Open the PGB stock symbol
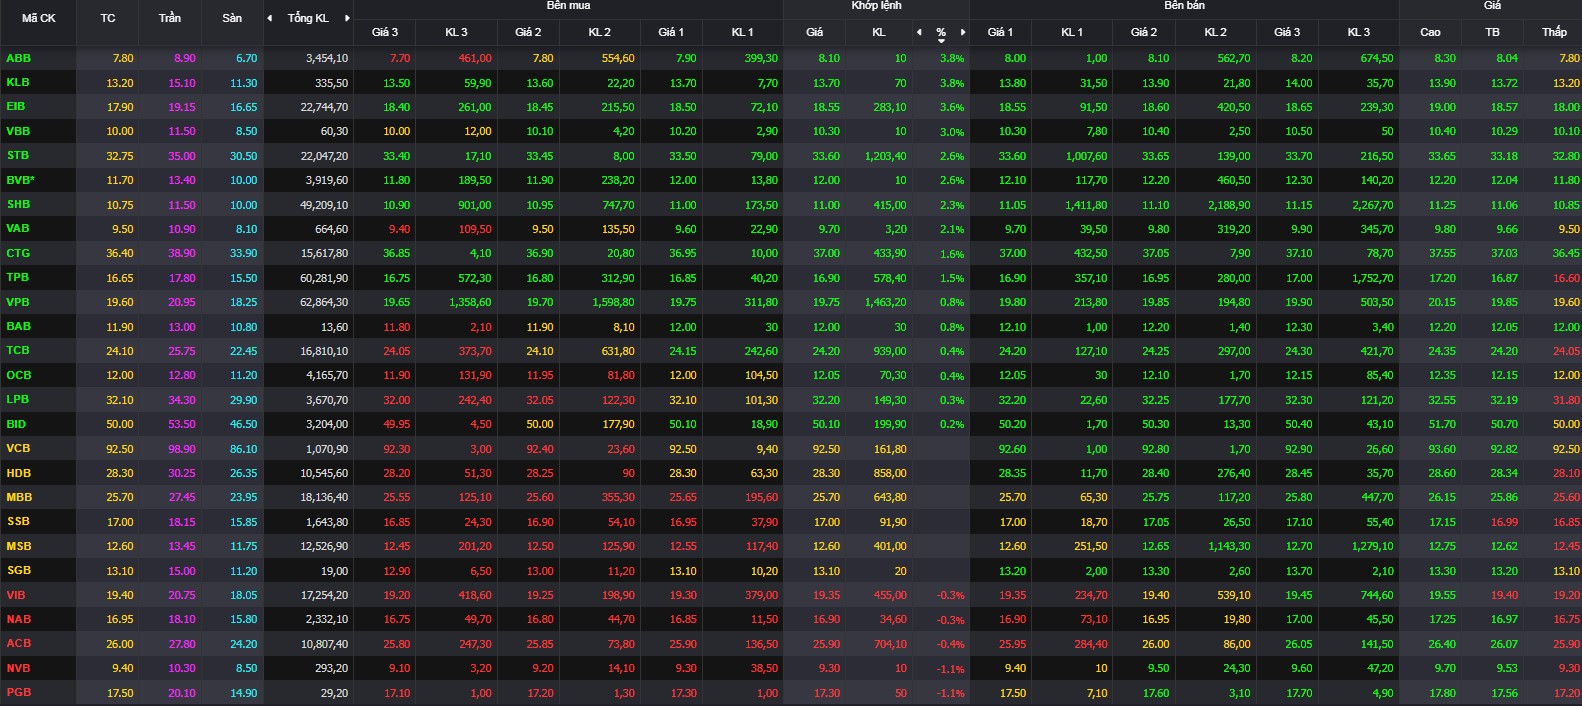Viewport: 1582px width, 706px height. click(18, 692)
